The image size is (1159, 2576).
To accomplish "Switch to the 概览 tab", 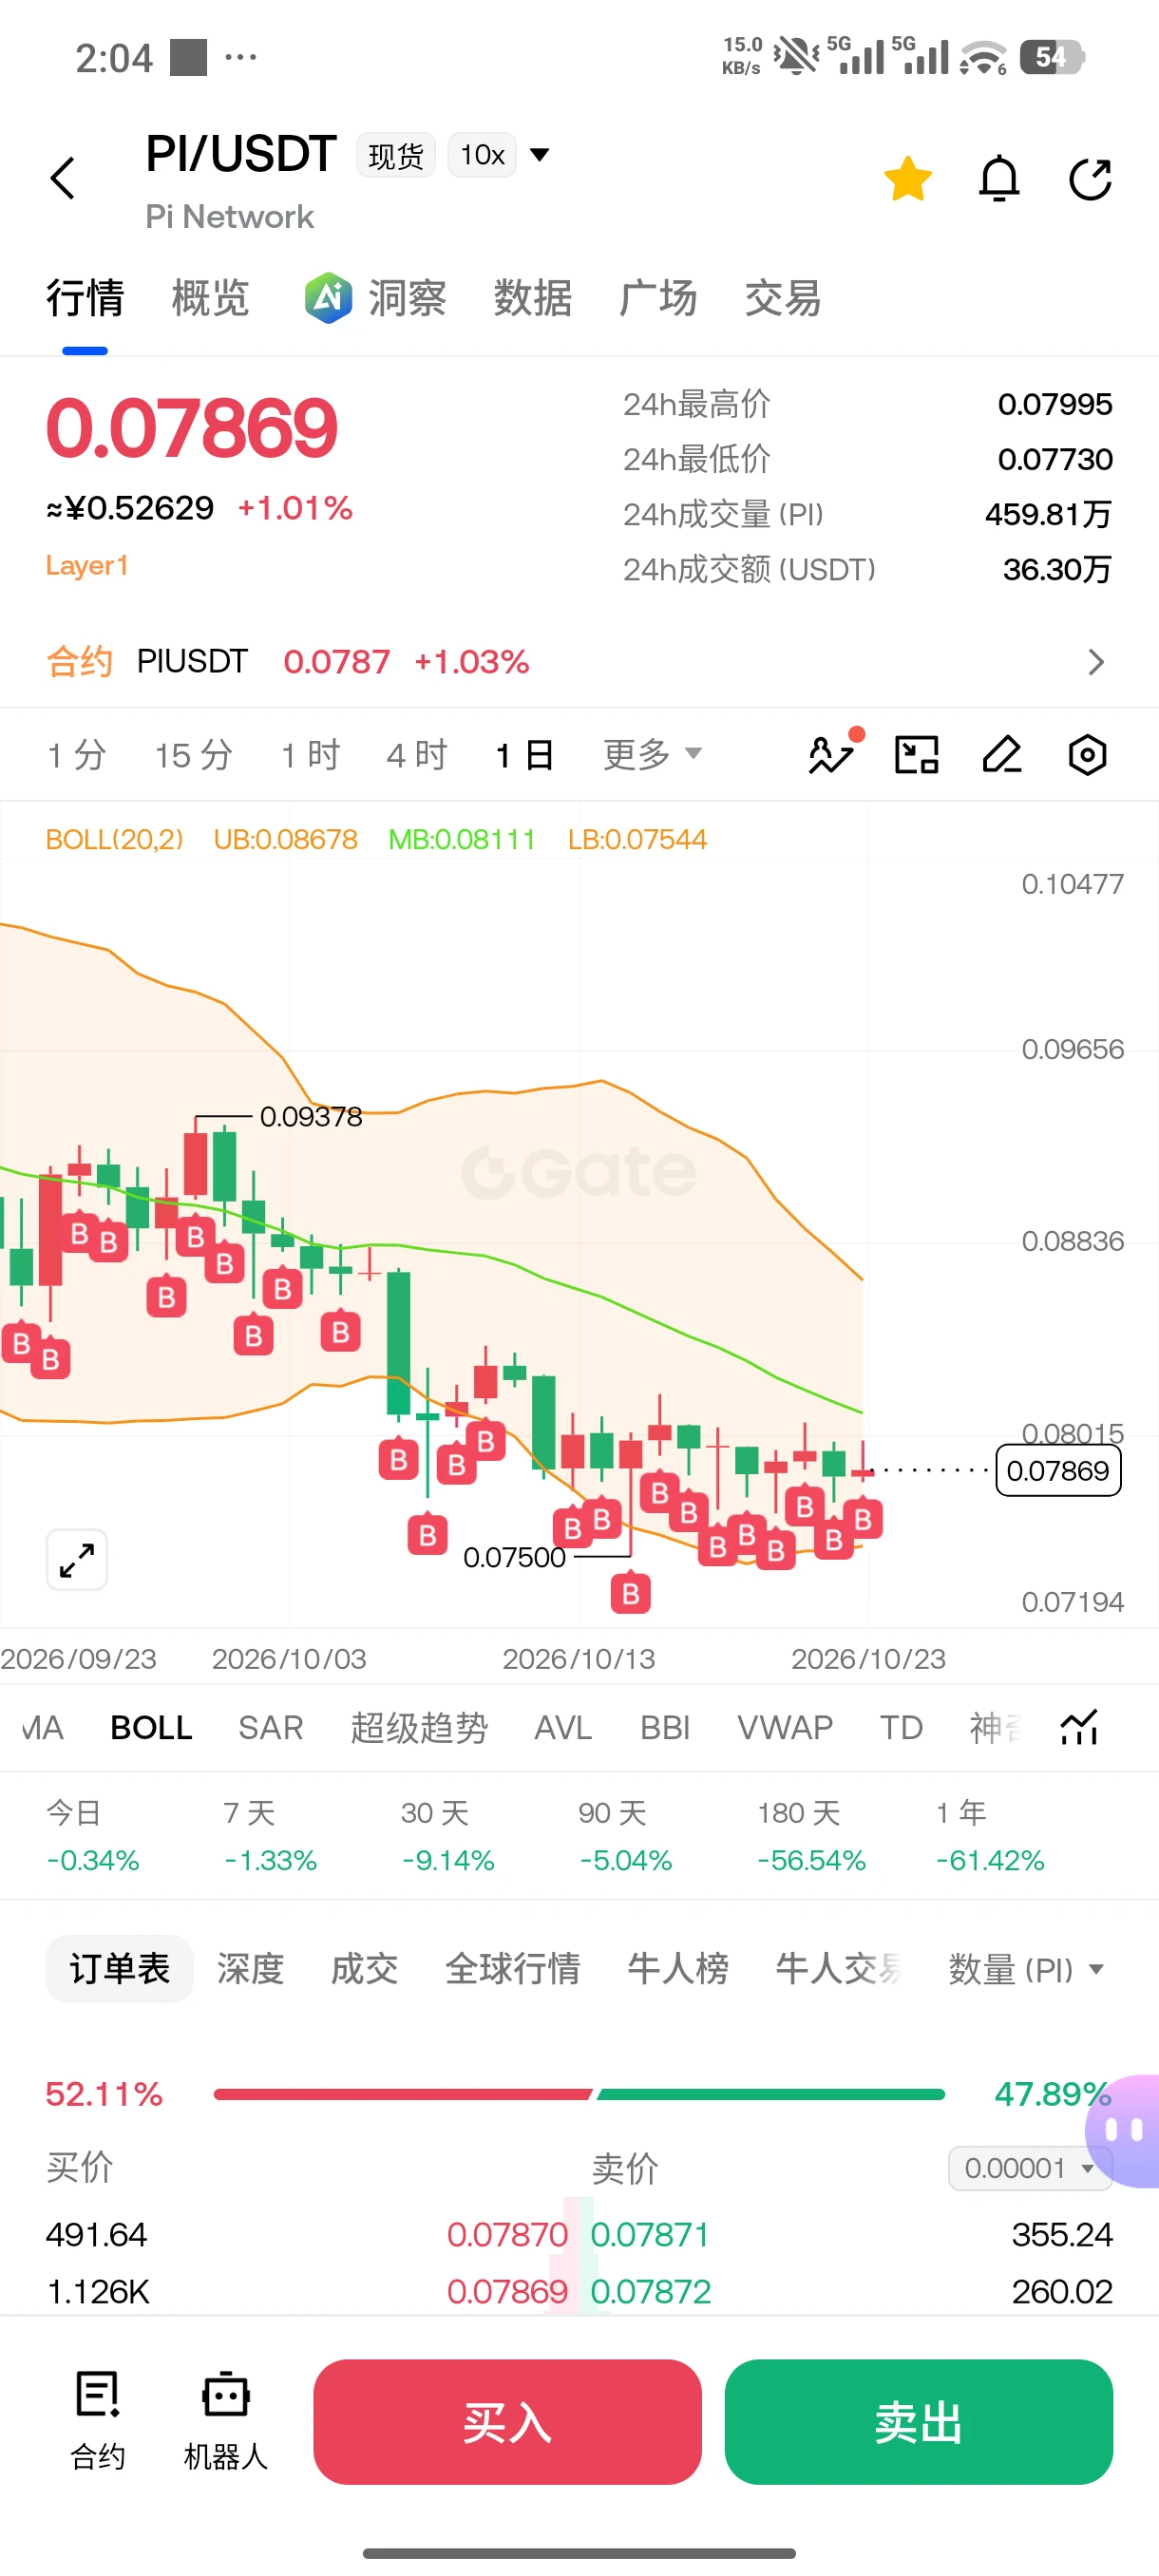I will coord(210,298).
